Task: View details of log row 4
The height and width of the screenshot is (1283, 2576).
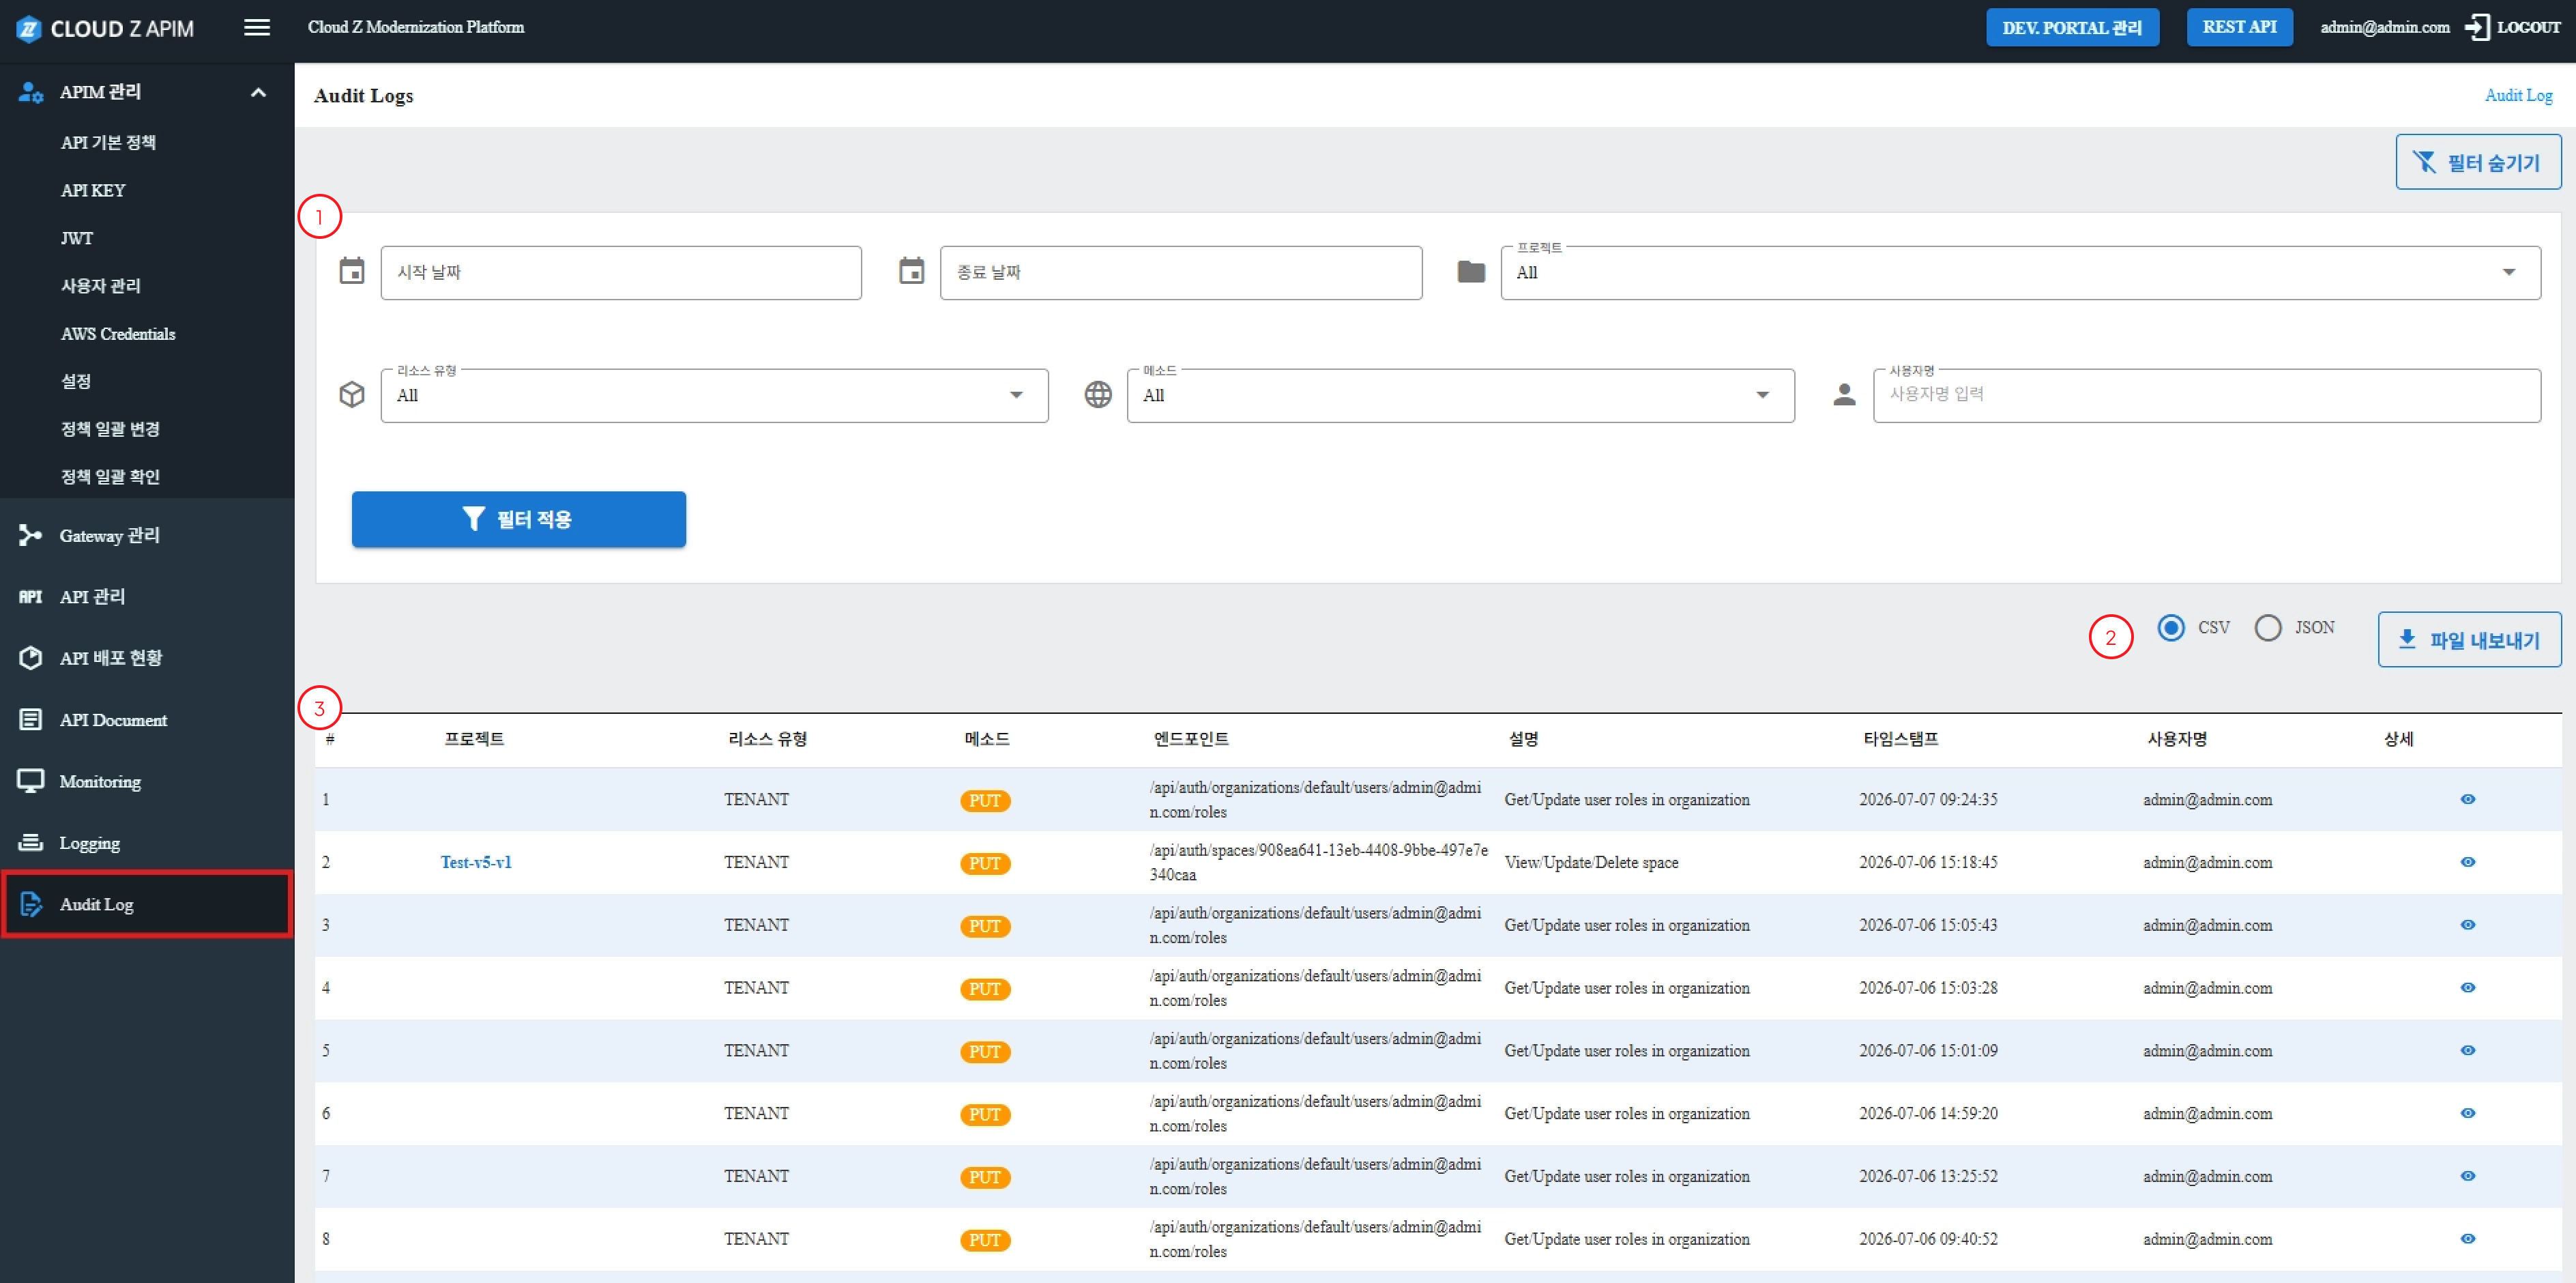Action: pos(2468,988)
